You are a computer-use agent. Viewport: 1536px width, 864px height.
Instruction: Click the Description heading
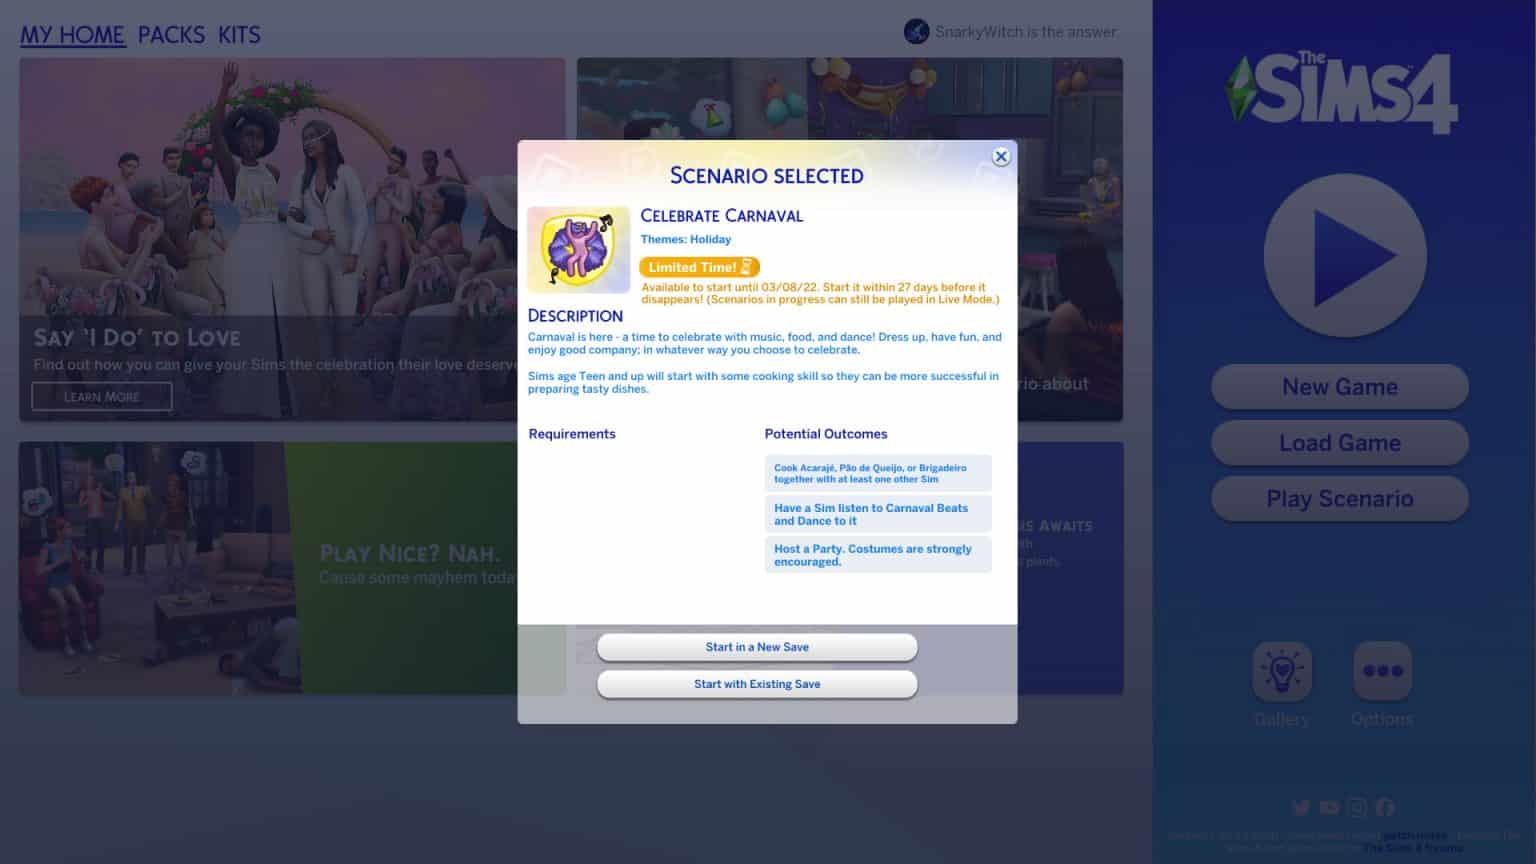click(575, 316)
